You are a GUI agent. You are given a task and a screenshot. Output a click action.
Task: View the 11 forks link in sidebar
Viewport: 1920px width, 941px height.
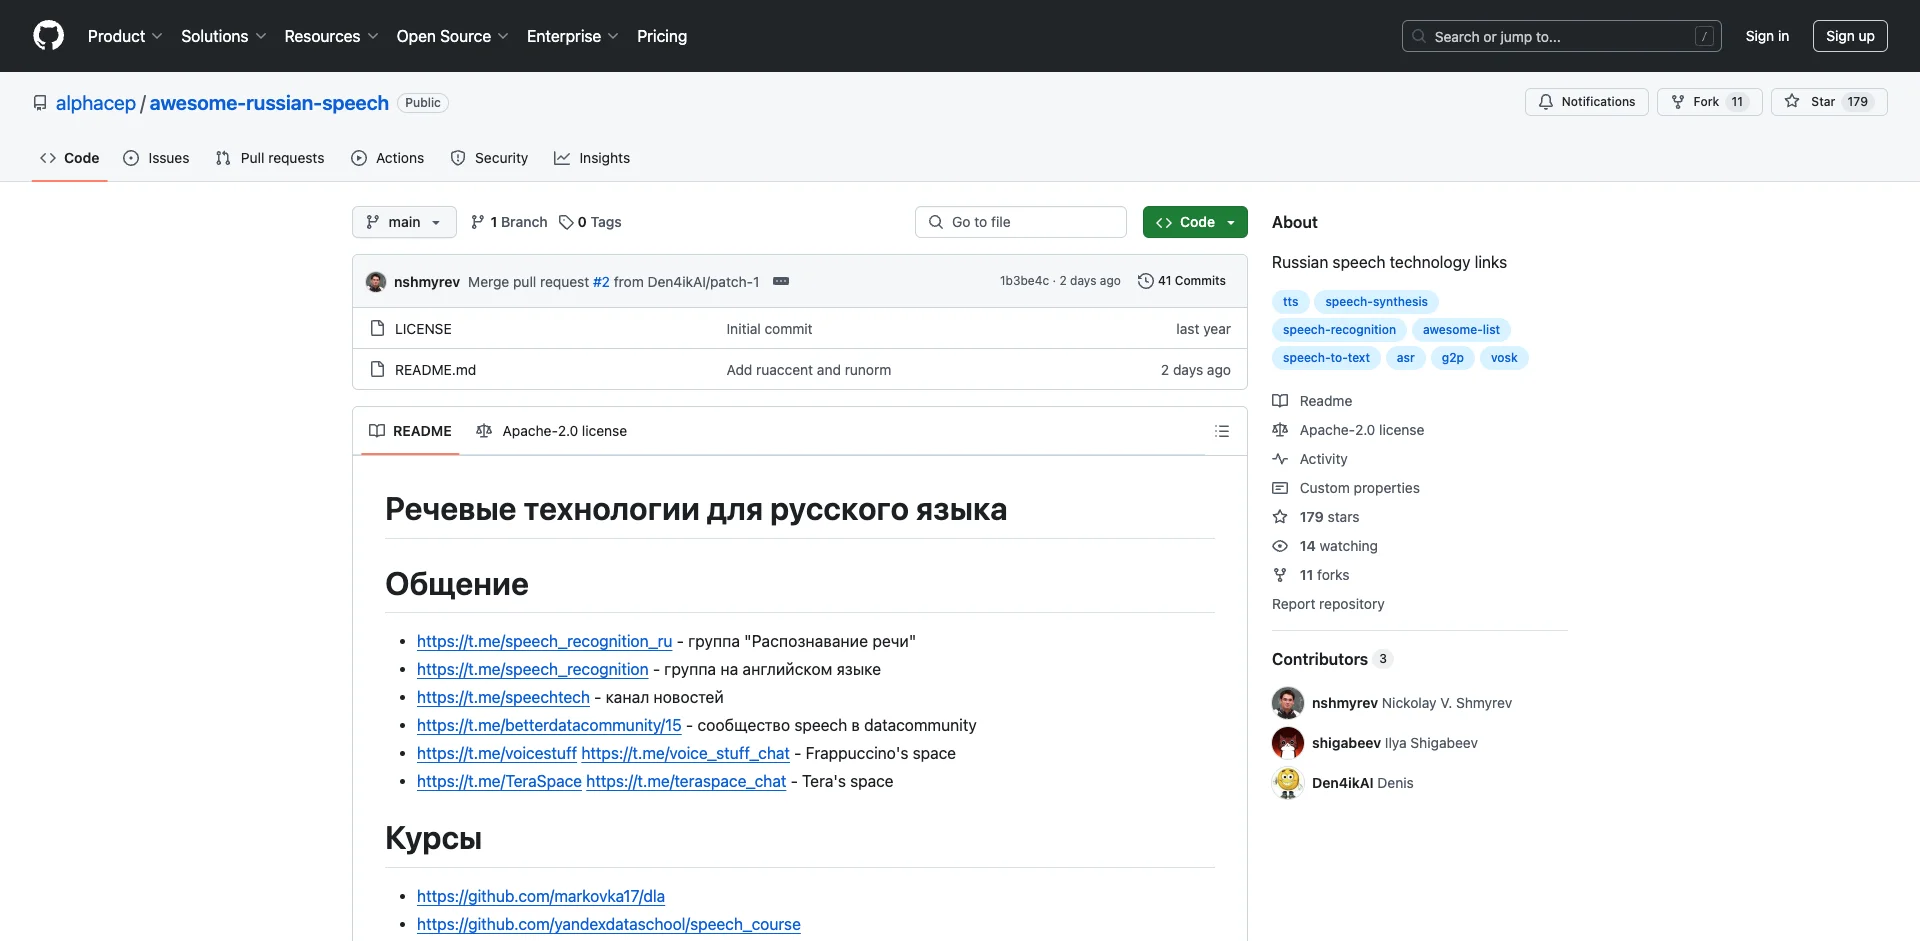click(1311, 575)
